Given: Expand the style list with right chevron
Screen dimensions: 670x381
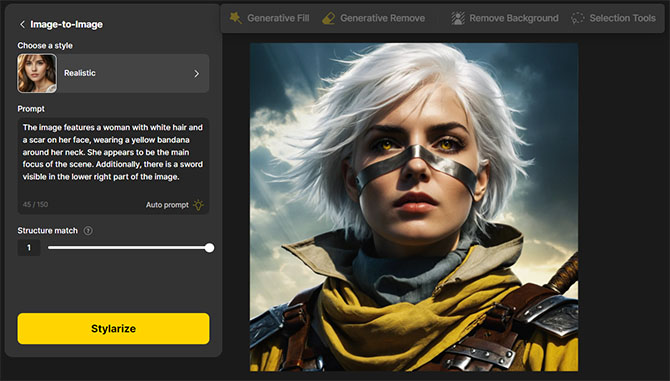Looking at the screenshot, I should (197, 73).
